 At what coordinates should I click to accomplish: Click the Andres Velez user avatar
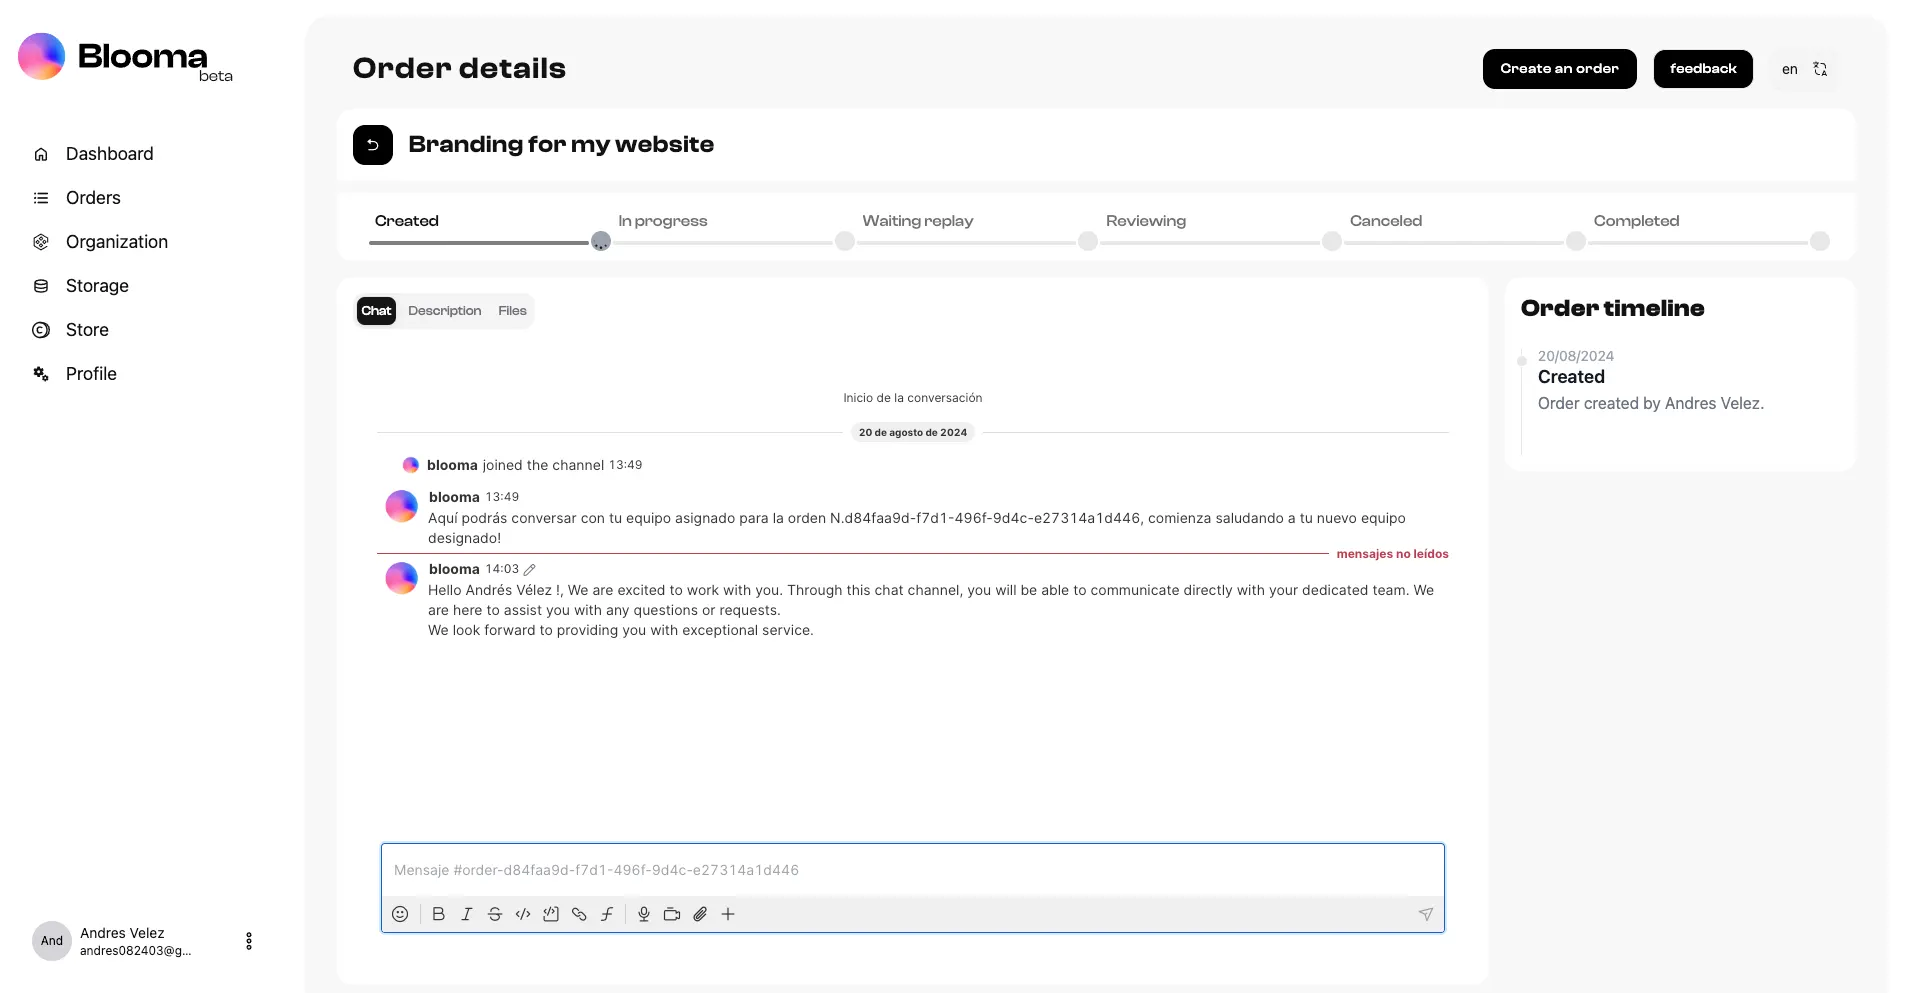[x=52, y=941]
